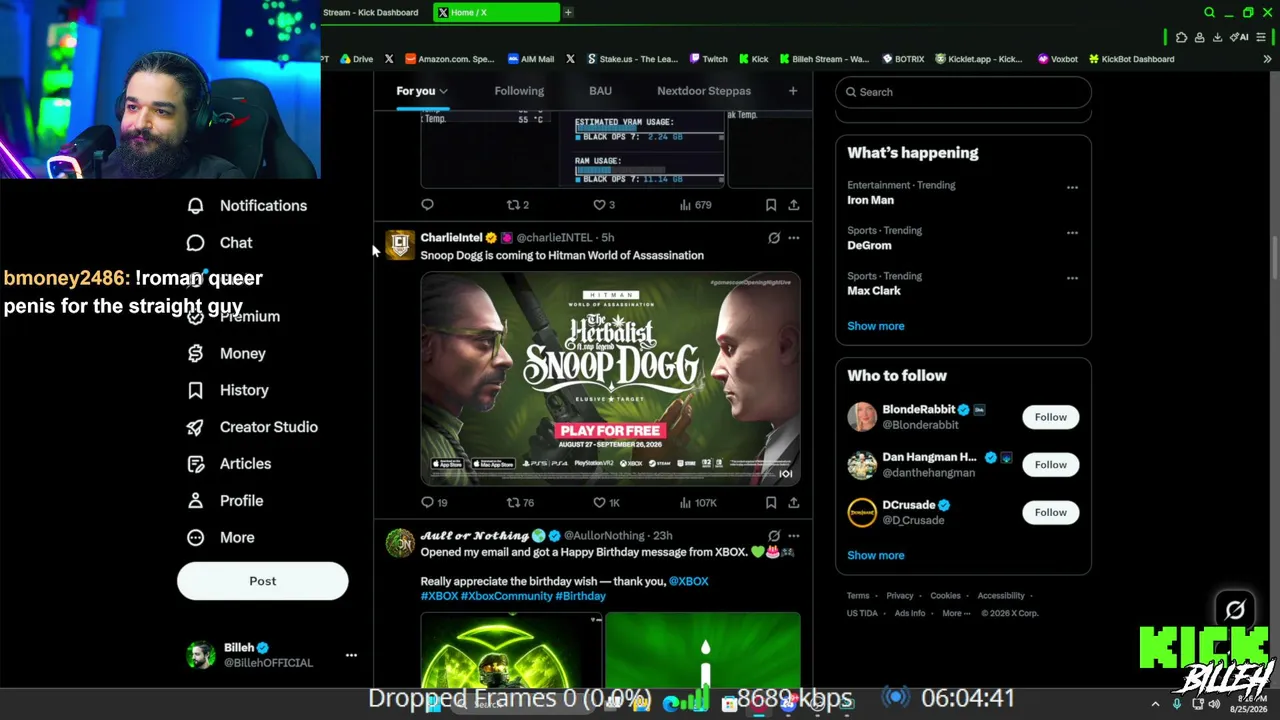Open the KickBot Dashboard bookmark
The height and width of the screenshot is (720, 1280).
[x=1131, y=59]
